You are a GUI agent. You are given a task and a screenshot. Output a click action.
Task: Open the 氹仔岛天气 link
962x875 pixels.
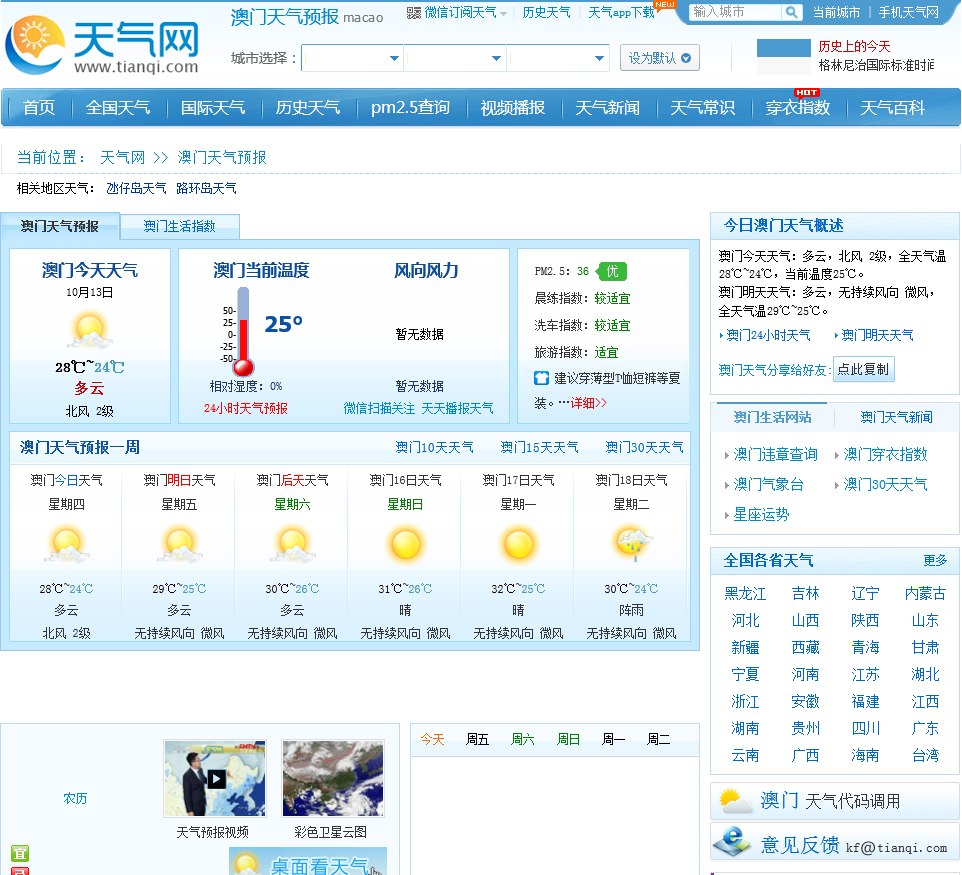pyautogui.click(x=136, y=188)
